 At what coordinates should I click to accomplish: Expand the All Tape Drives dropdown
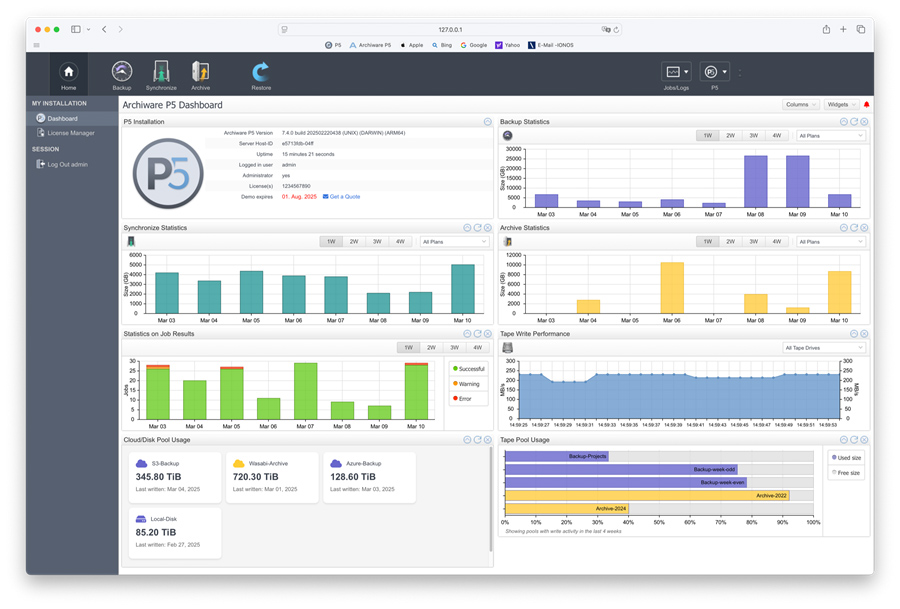(x=824, y=348)
